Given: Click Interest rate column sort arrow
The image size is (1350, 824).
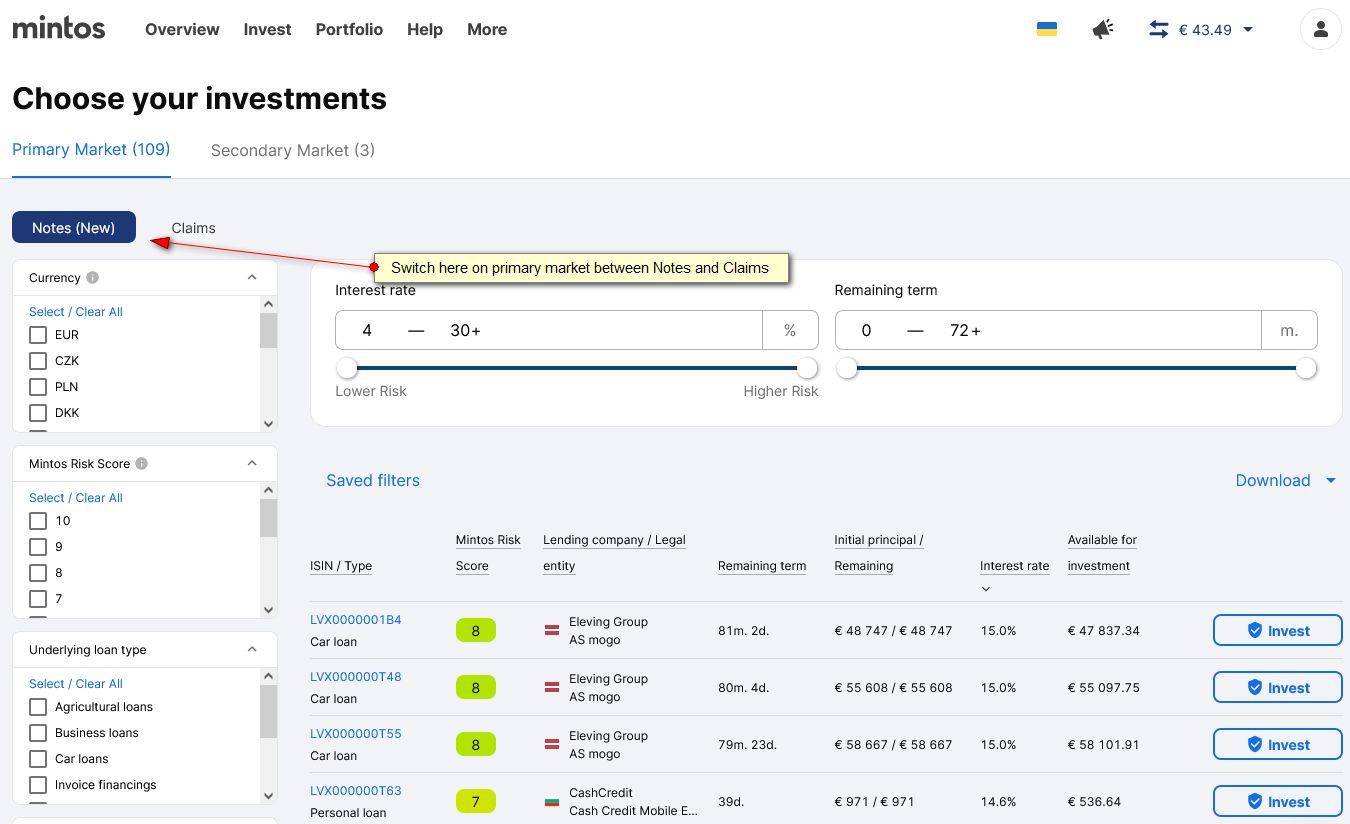Looking at the screenshot, I should (x=986, y=589).
